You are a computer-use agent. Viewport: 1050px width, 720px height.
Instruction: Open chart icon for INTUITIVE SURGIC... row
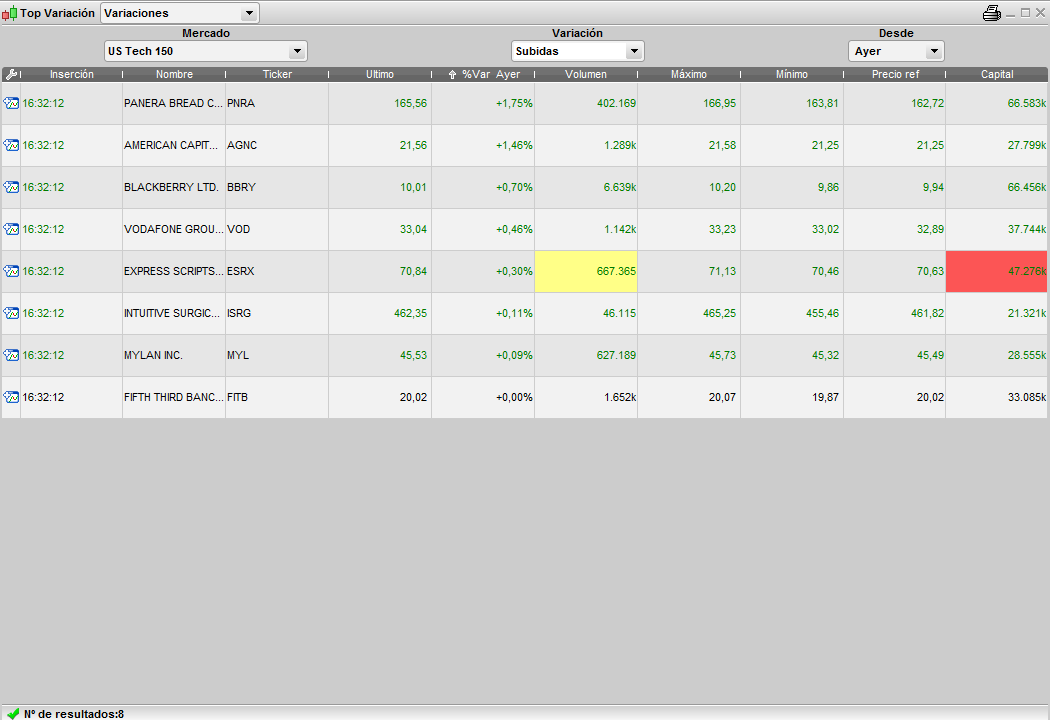tap(11, 313)
